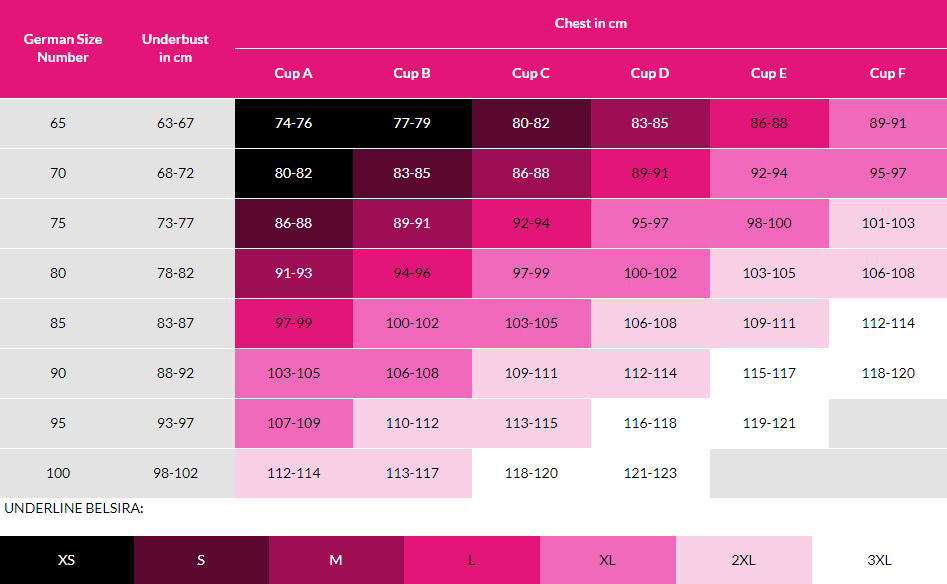Click the M size legend swatch
This screenshot has height=584, width=947.
(336, 560)
